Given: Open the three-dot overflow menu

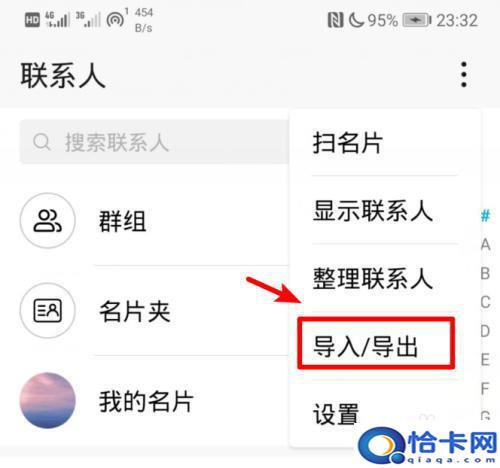Looking at the screenshot, I should click(x=464, y=75).
